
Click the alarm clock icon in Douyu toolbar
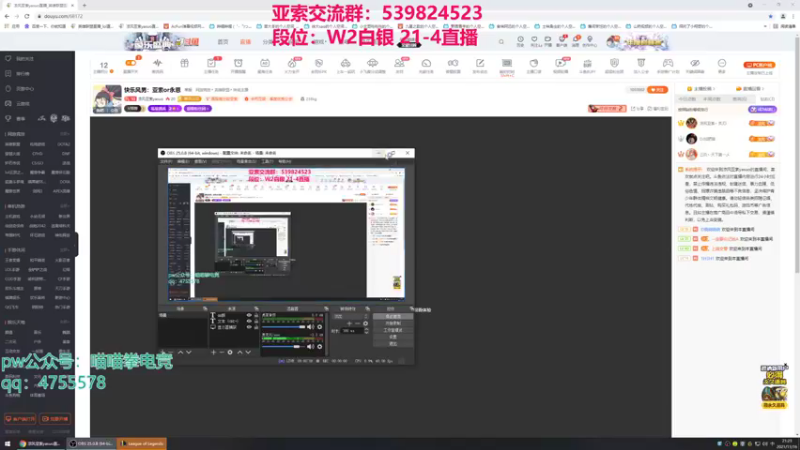click(x=238, y=63)
